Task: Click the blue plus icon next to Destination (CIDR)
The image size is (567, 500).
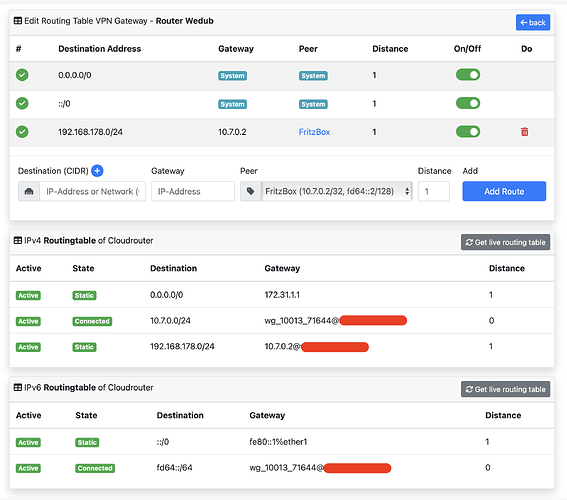Action: pyautogui.click(x=97, y=171)
